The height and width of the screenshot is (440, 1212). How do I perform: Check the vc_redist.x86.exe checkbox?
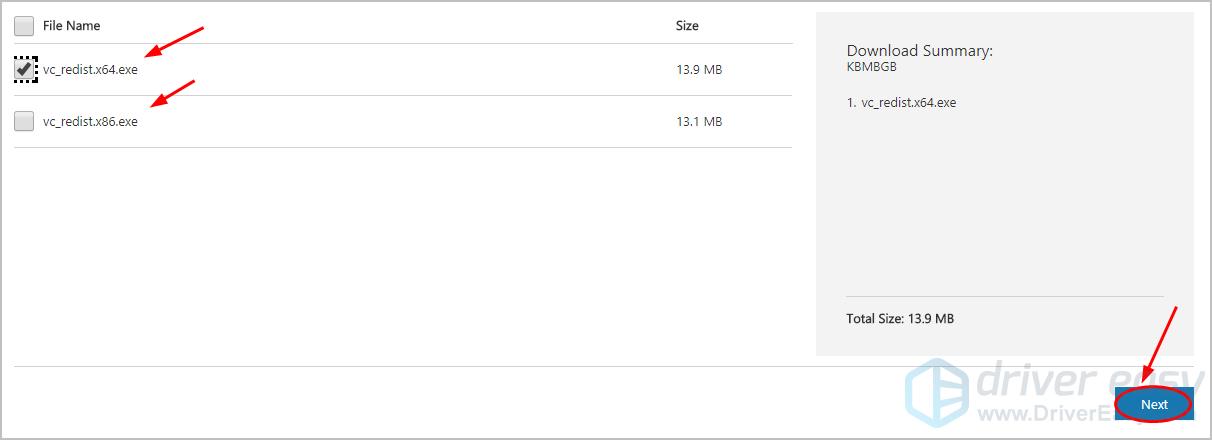pyautogui.click(x=24, y=121)
